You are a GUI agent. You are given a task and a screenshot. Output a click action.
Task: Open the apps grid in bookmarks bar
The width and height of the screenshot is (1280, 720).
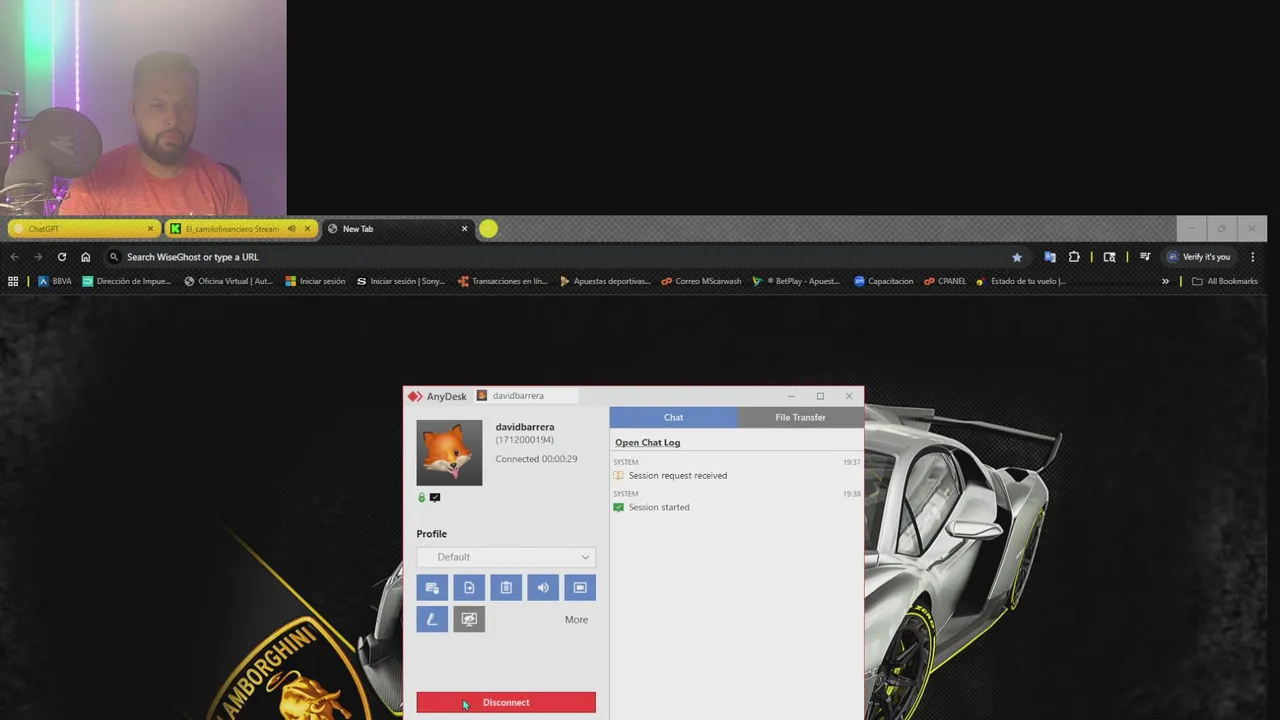click(x=13, y=281)
